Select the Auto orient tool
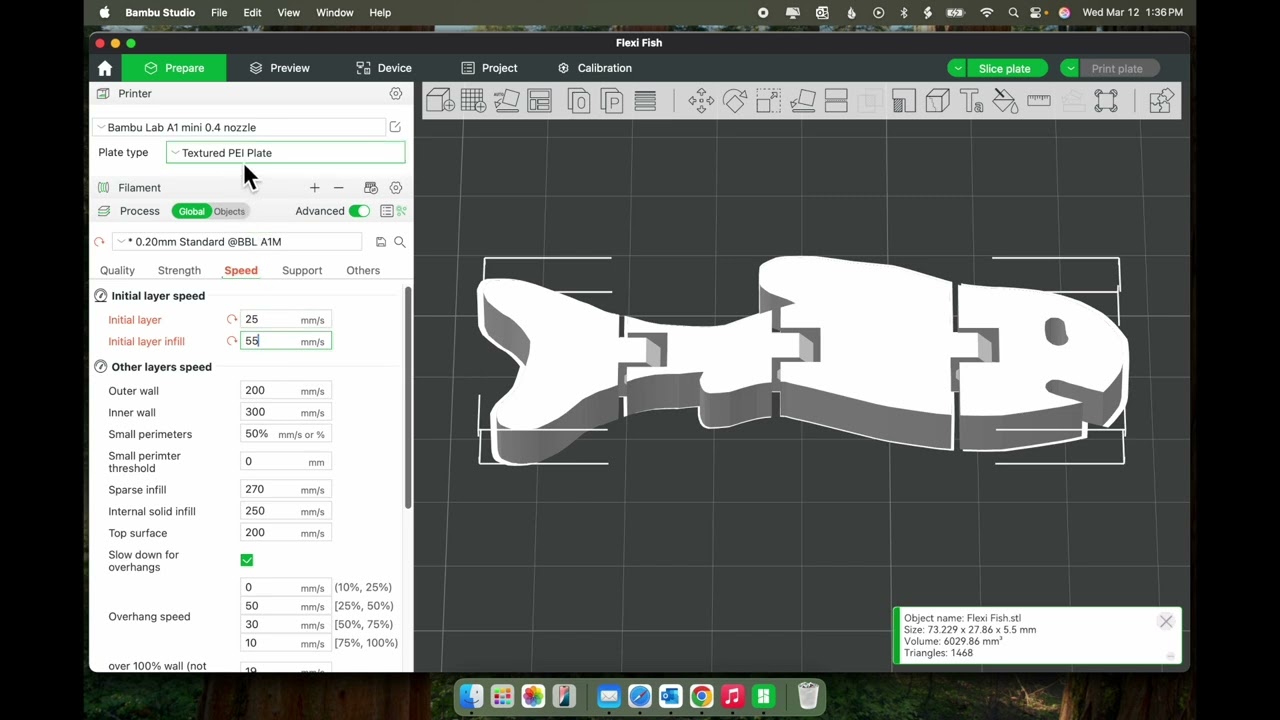1280x720 pixels. [506, 100]
